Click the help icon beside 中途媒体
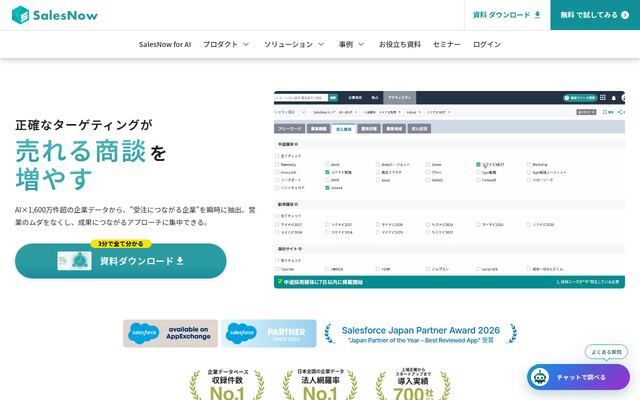 (x=296, y=144)
